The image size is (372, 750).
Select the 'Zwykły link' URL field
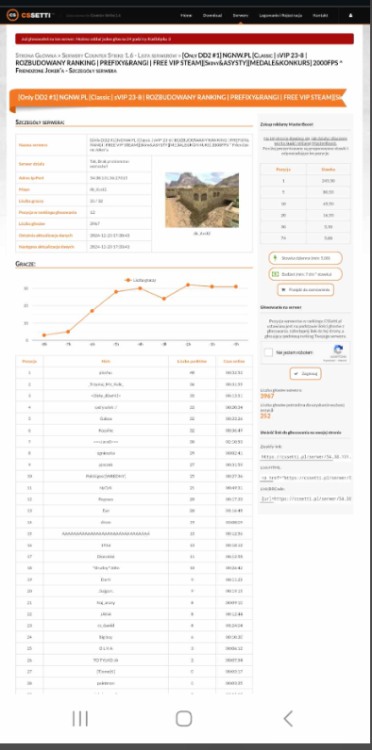tap(306, 457)
